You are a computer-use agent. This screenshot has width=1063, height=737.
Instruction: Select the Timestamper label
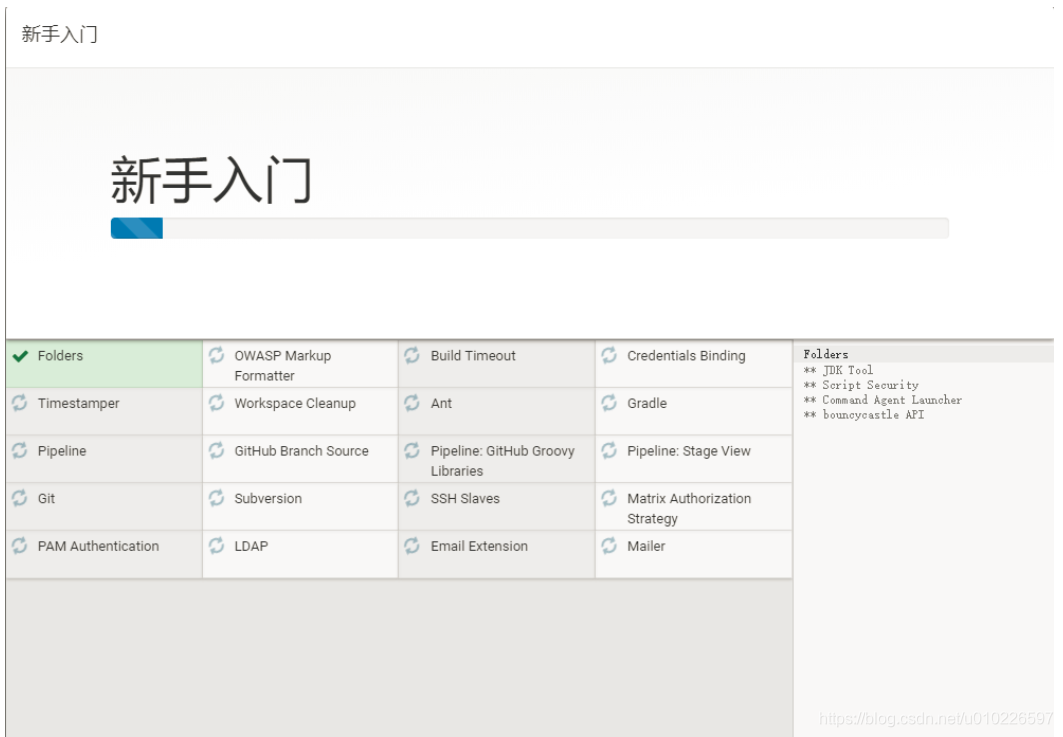point(79,403)
